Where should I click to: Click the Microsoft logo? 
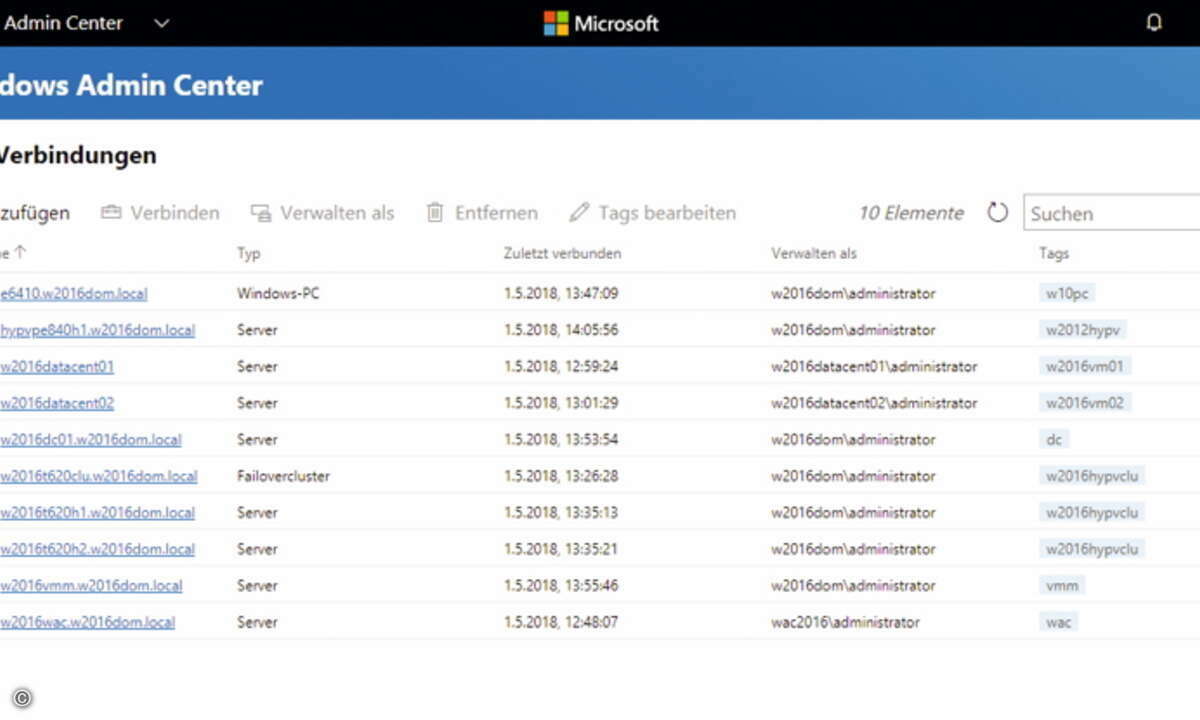tap(601, 23)
